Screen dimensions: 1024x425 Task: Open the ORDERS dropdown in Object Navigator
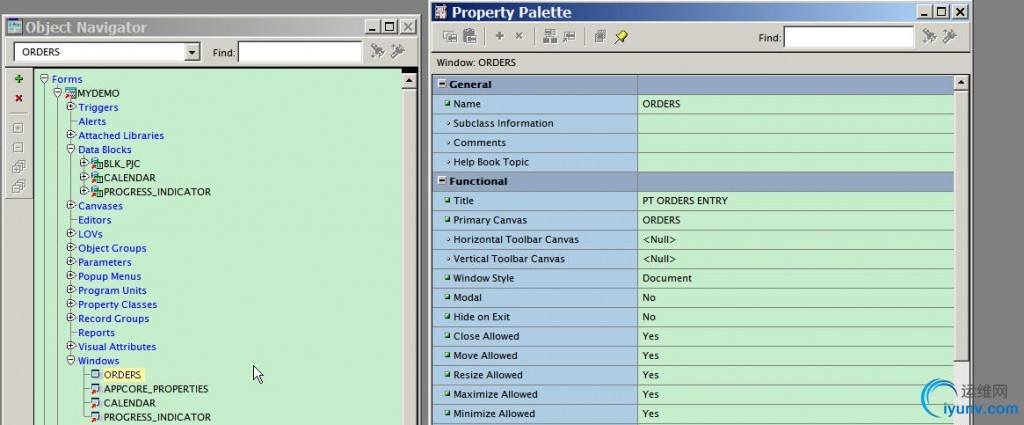[192, 52]
